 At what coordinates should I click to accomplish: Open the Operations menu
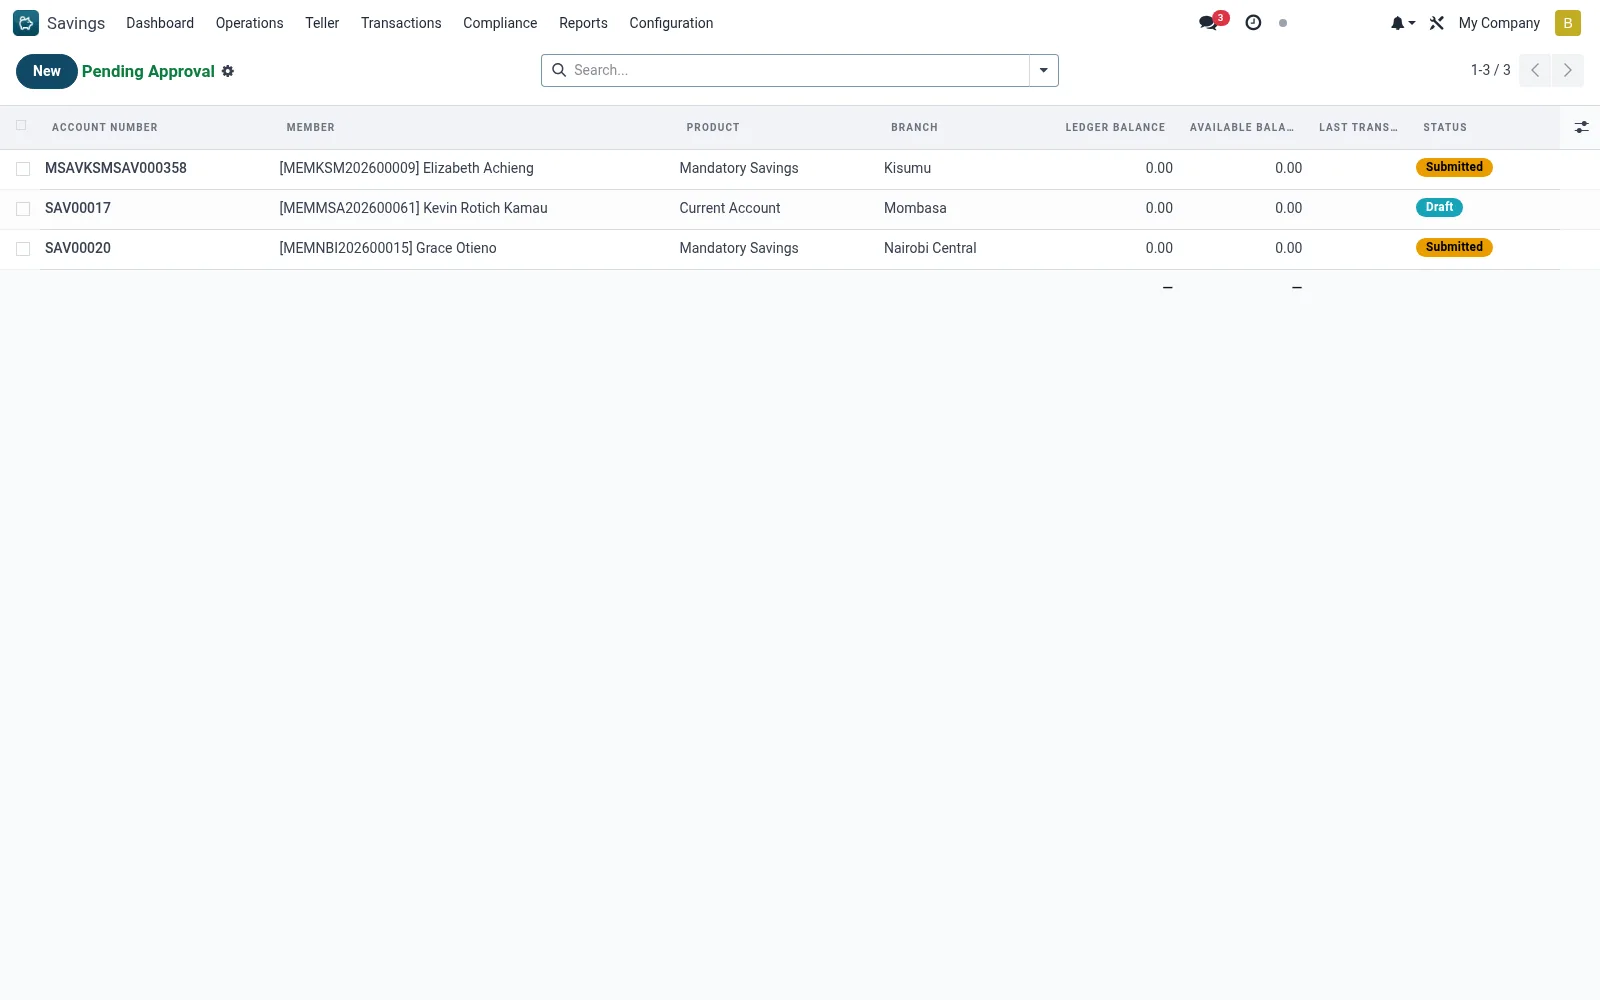coord(250,23)
